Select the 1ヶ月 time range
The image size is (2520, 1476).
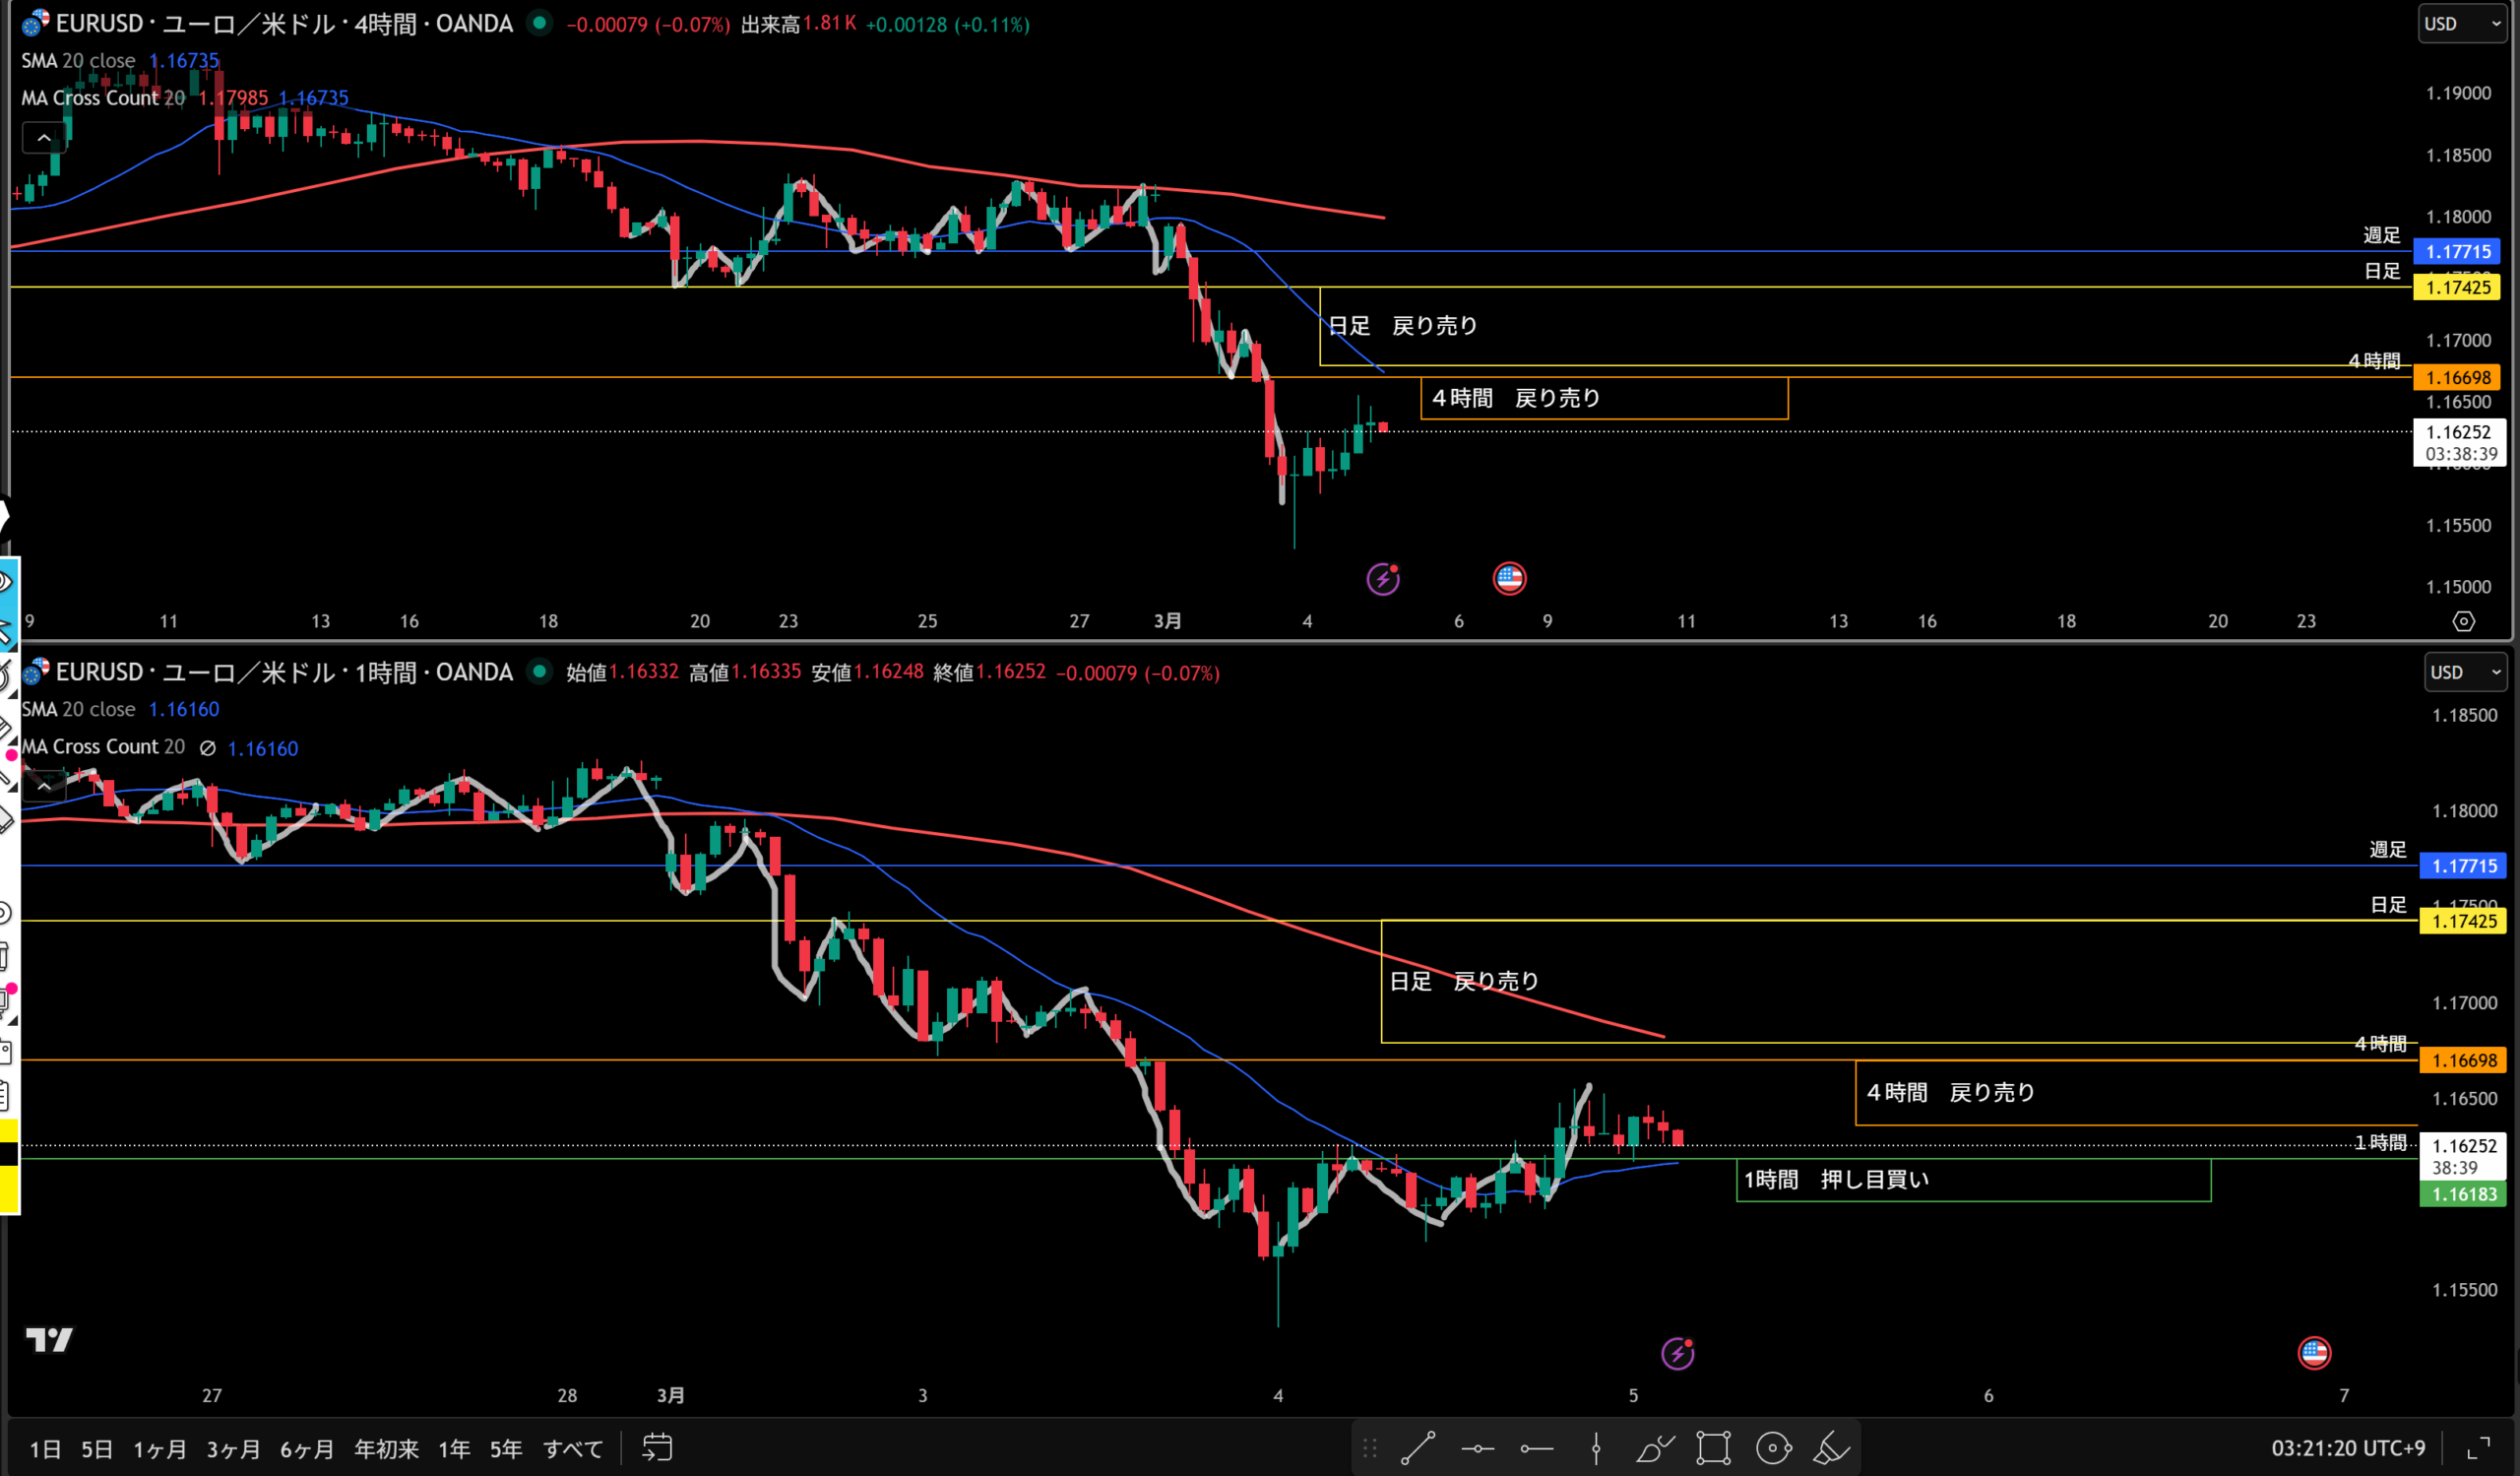pos(160,1449)
